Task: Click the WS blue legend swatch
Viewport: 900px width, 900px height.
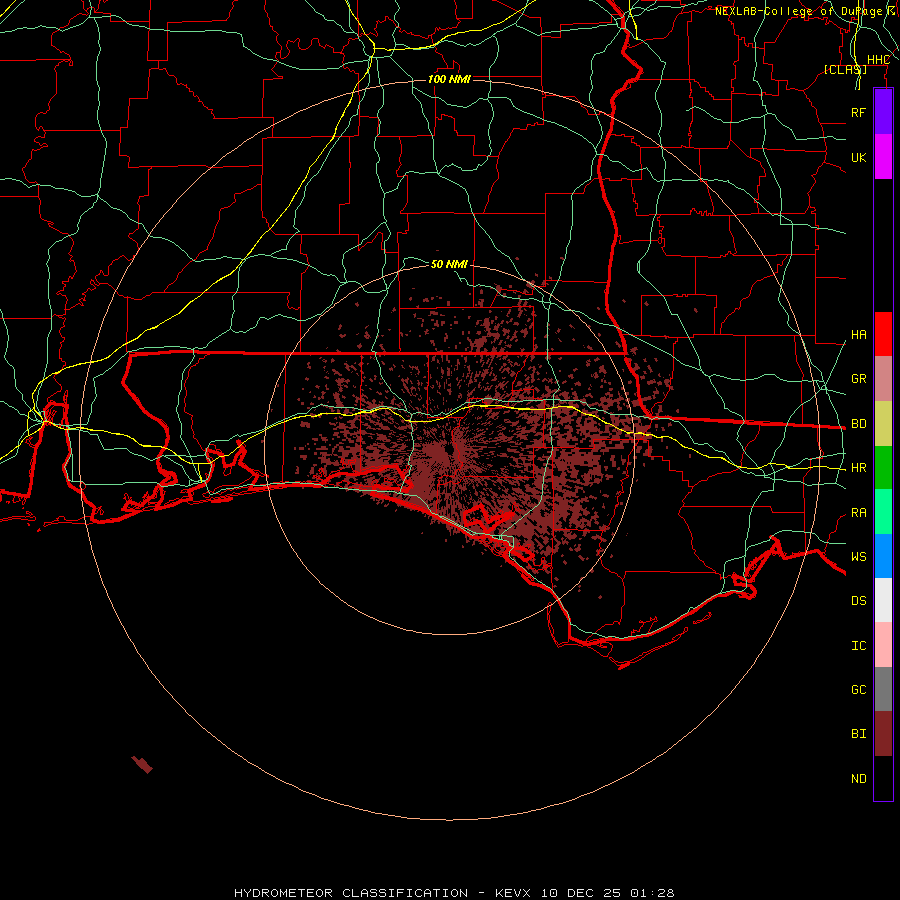Action: pyautogui.click(x=883, y=556)
